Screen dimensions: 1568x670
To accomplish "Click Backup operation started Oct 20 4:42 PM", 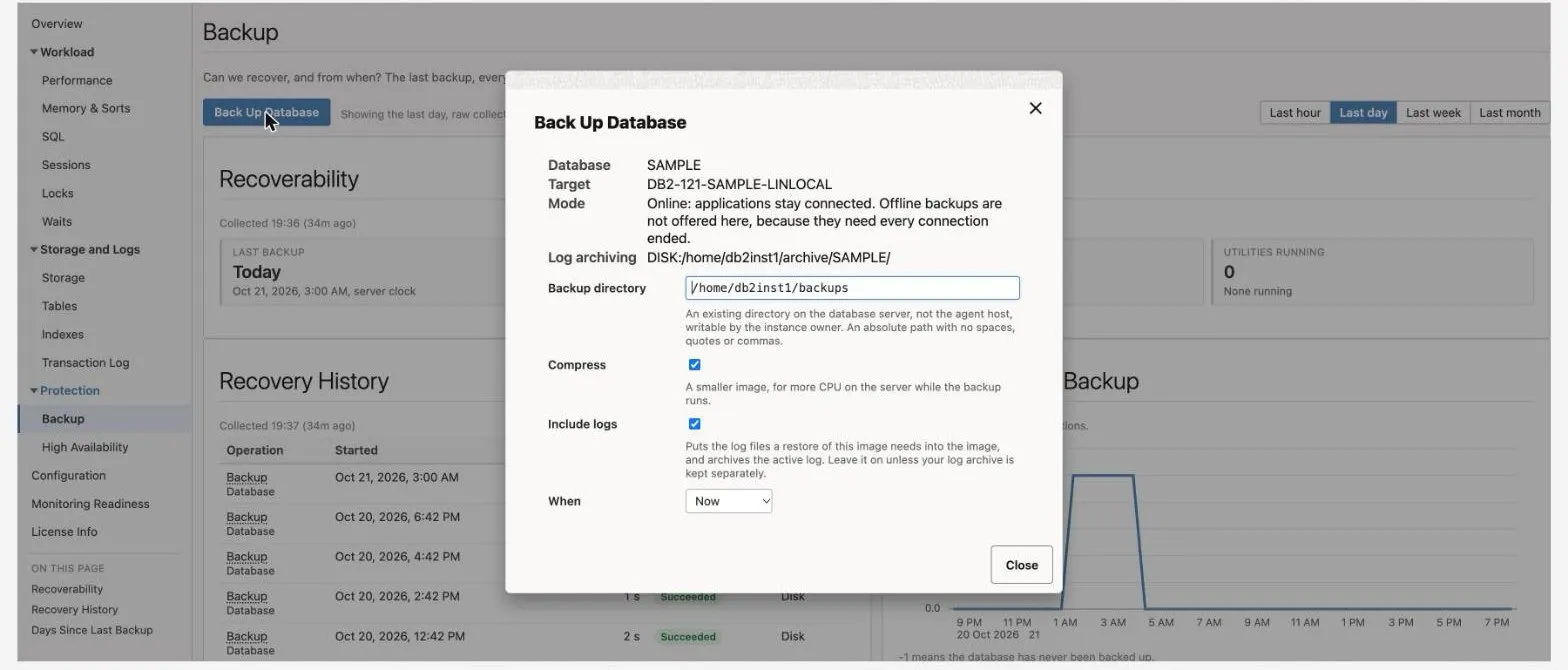I will pyautogui.click(x=246, y=557).
